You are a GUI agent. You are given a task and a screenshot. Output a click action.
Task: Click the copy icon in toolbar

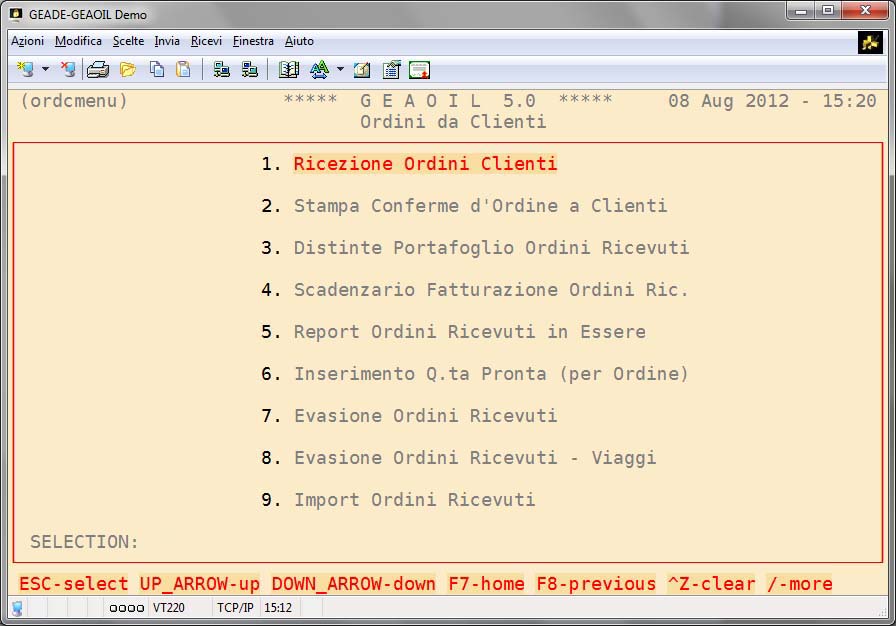(157, 70)
